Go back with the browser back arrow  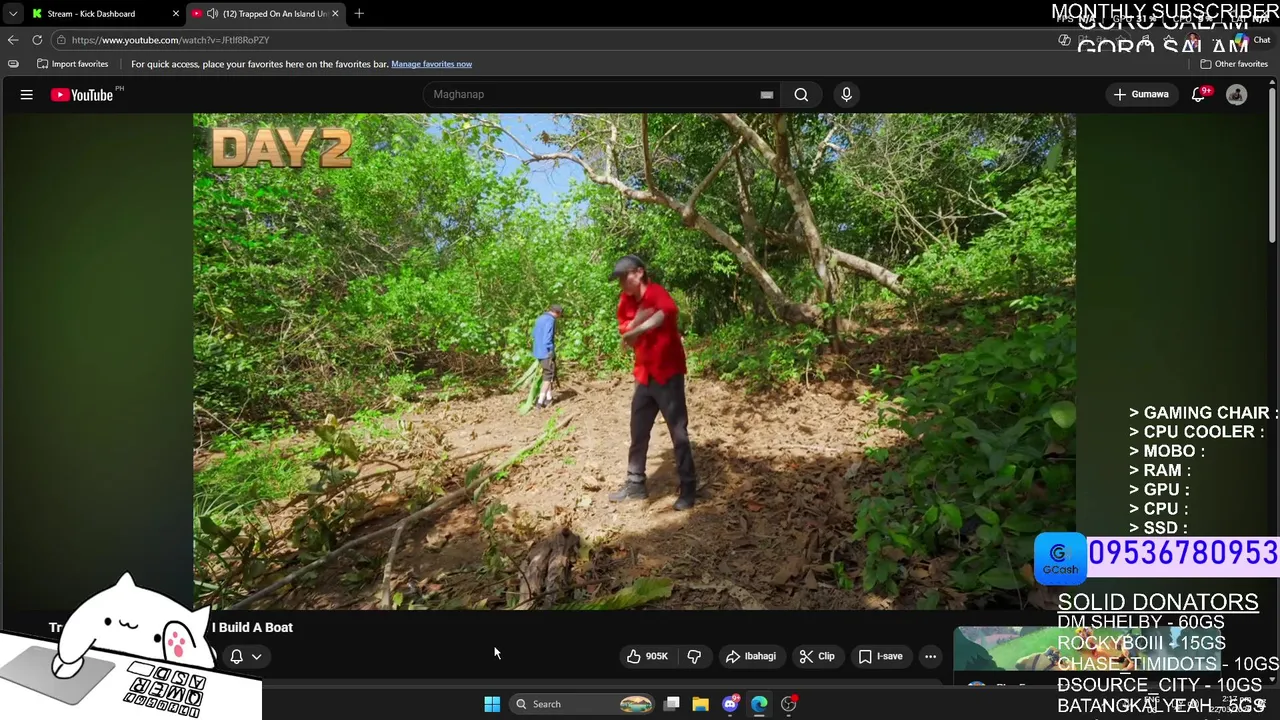(x=12, y=40)
